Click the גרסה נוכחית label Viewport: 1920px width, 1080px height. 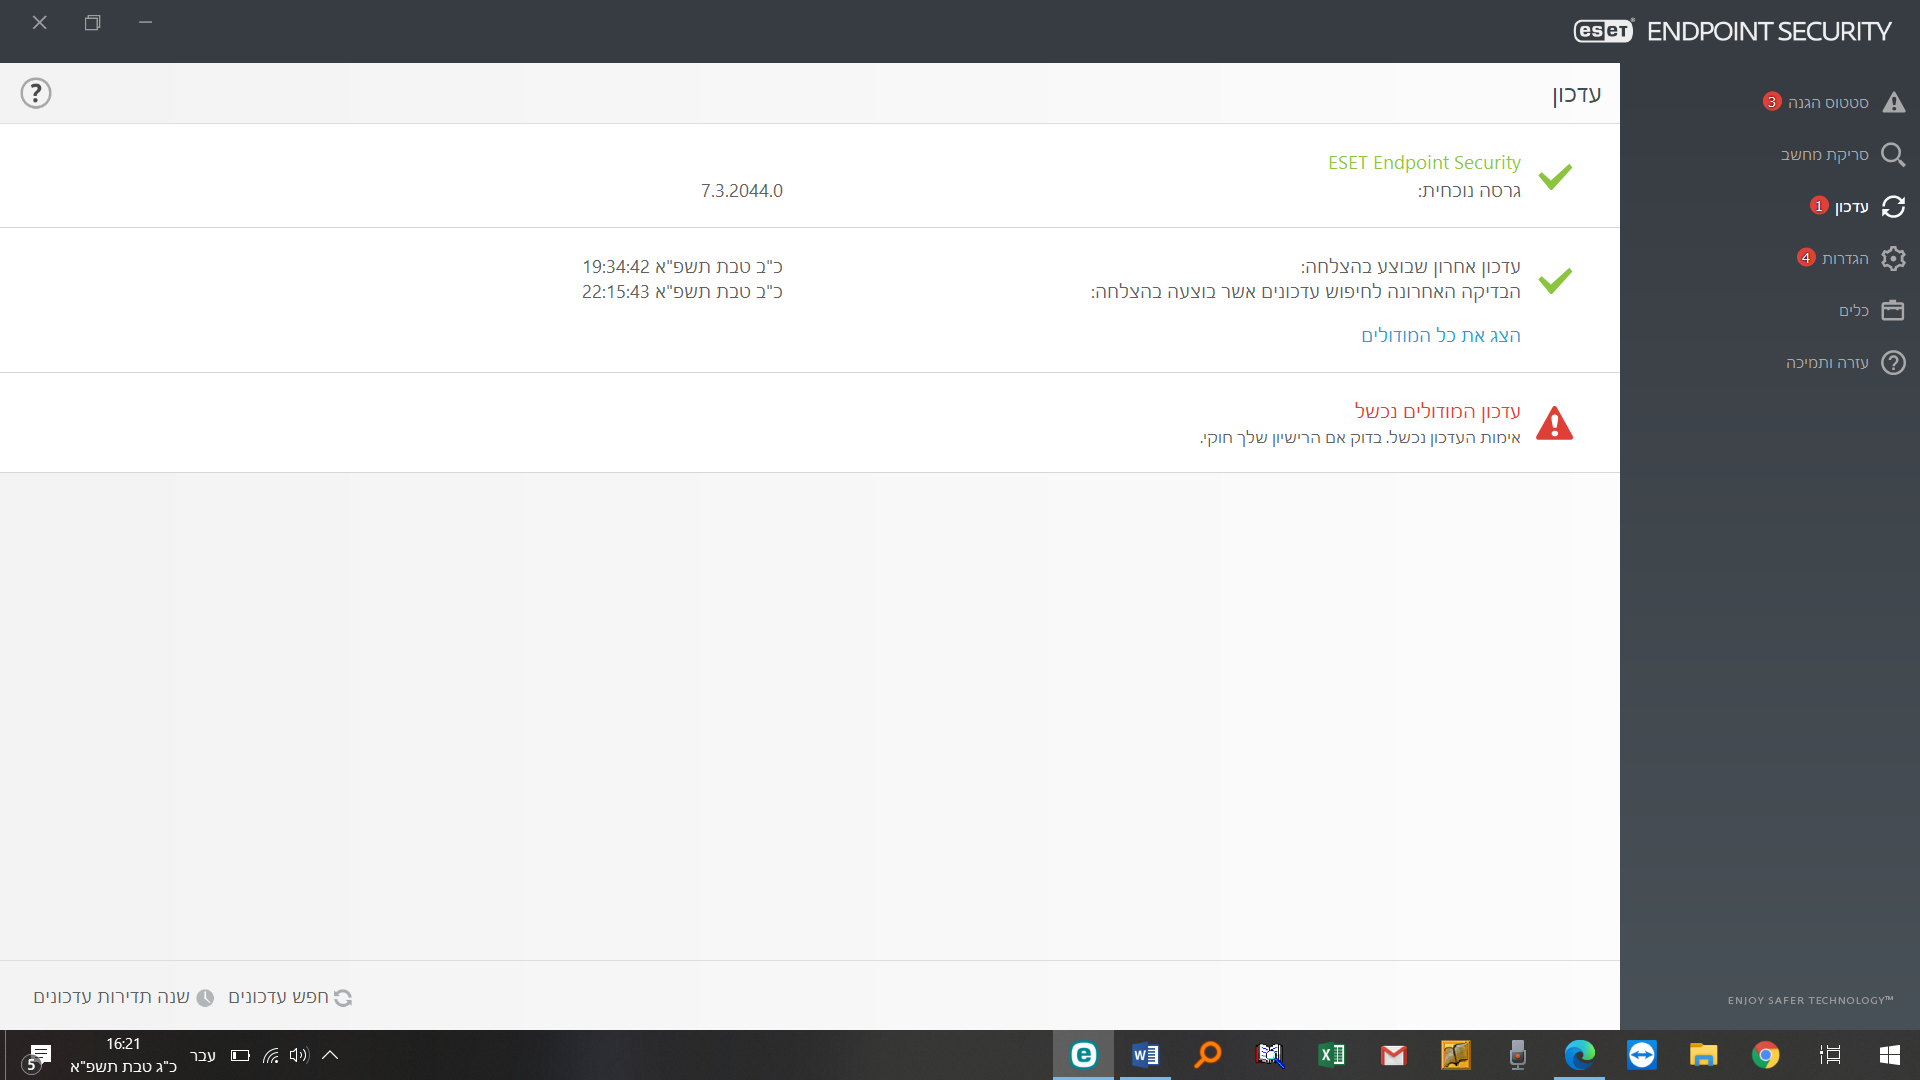point(1469,191)
